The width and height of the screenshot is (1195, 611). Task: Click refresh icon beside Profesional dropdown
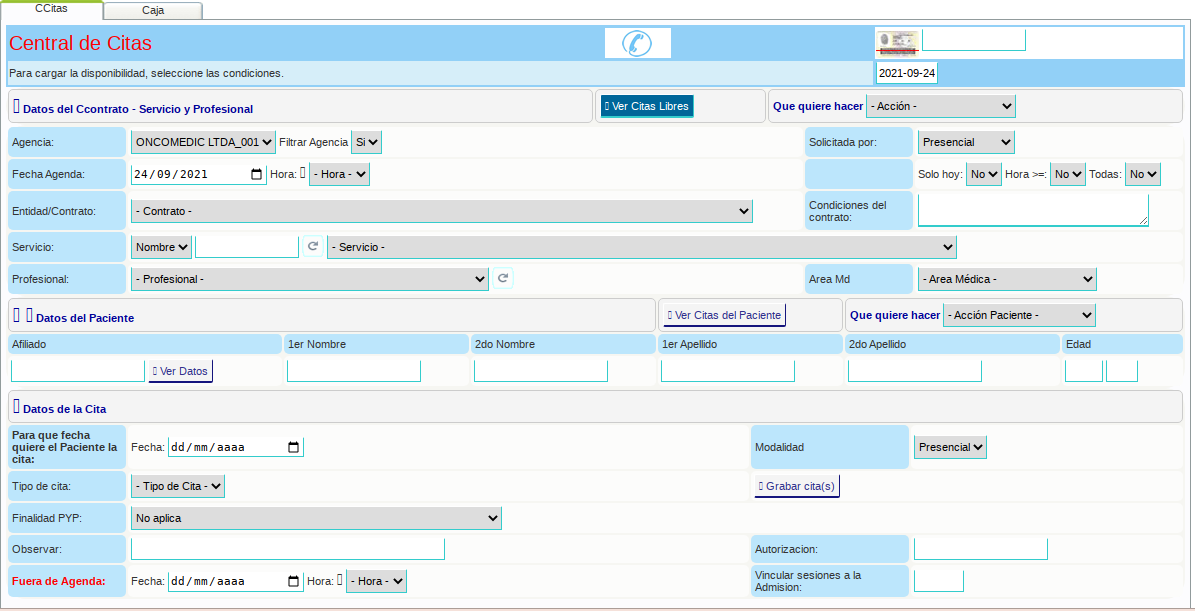point(503,279)
